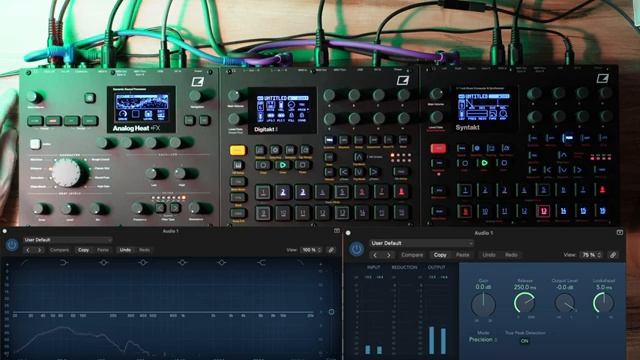Open the EQ window User Default preset menu
The height and width of the screenshot is (360, 640).
68,240
